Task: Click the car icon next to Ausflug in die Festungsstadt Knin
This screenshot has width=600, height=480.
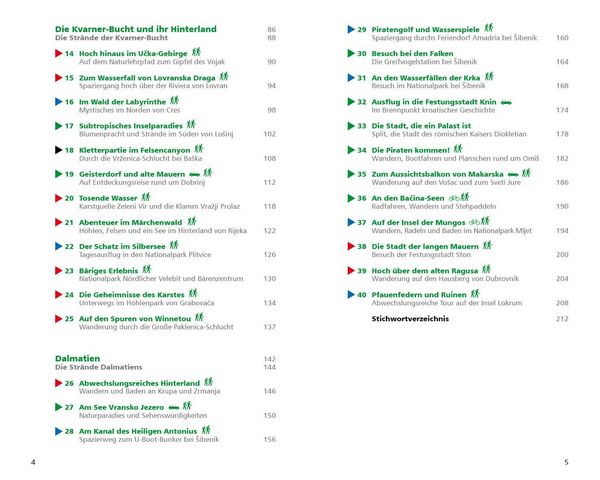Action: (x=506, y=102)
